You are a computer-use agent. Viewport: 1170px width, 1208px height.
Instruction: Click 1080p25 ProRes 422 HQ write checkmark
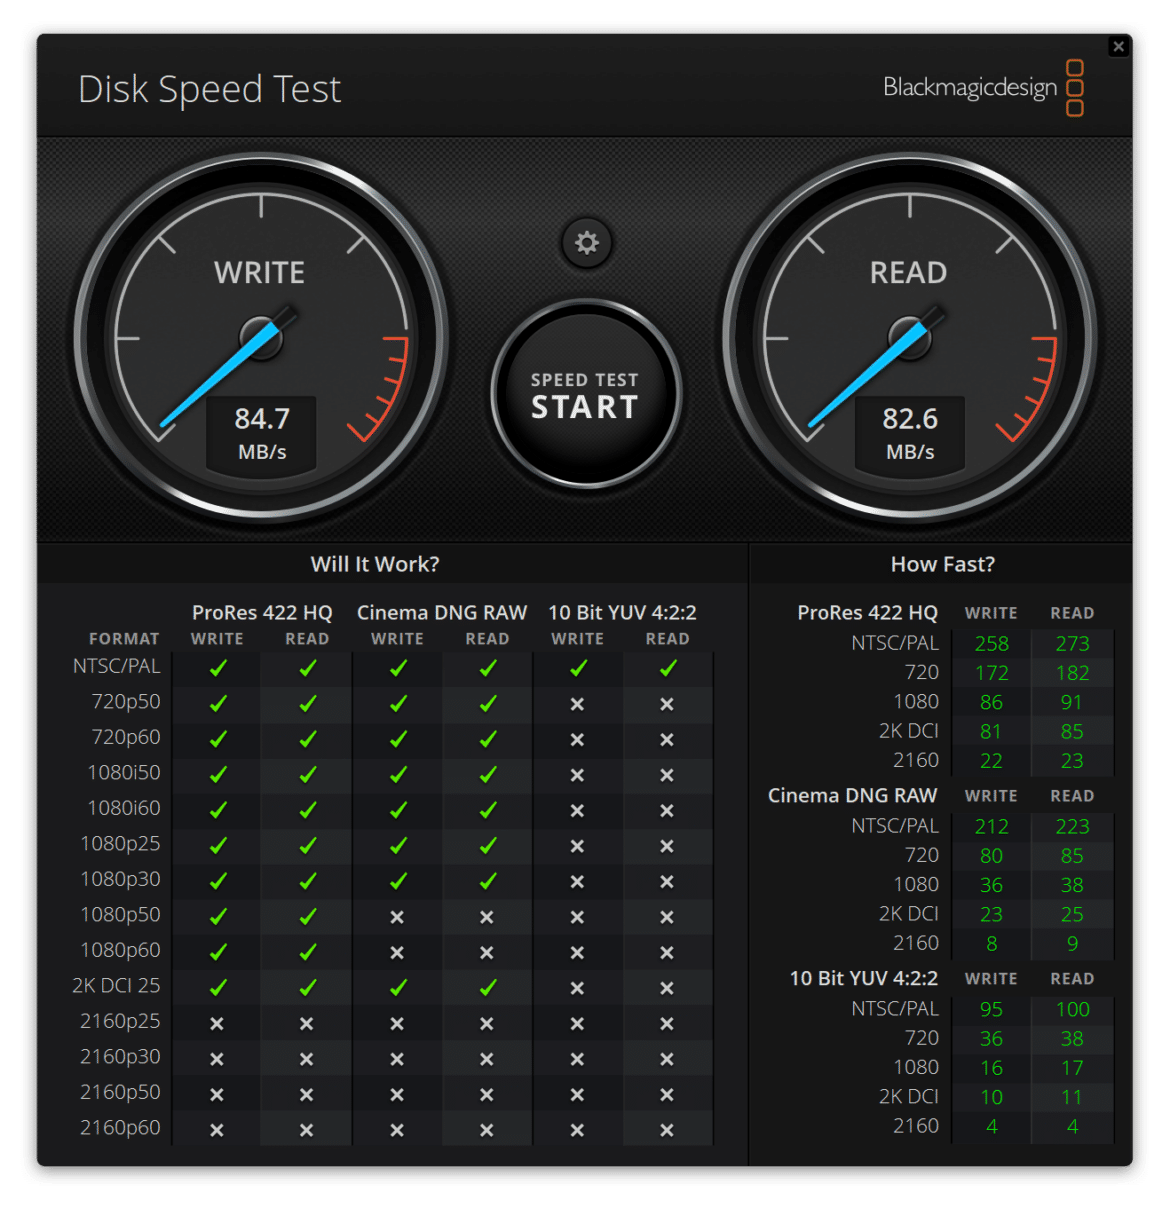click(x=218, y=845)
